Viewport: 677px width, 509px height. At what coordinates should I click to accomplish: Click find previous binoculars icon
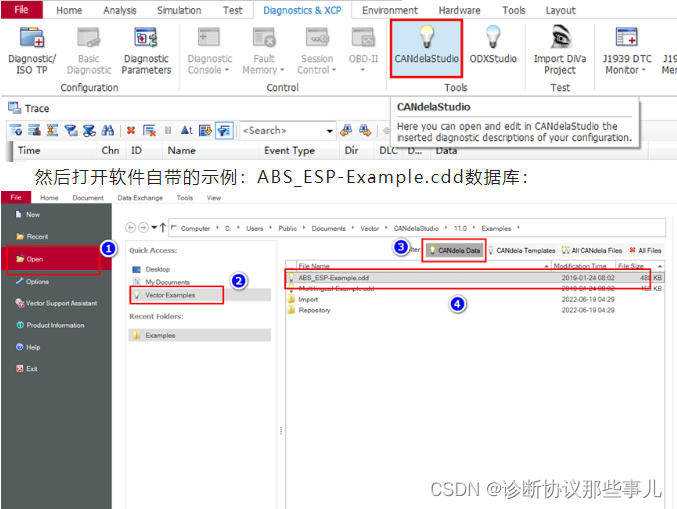(346, 130)
